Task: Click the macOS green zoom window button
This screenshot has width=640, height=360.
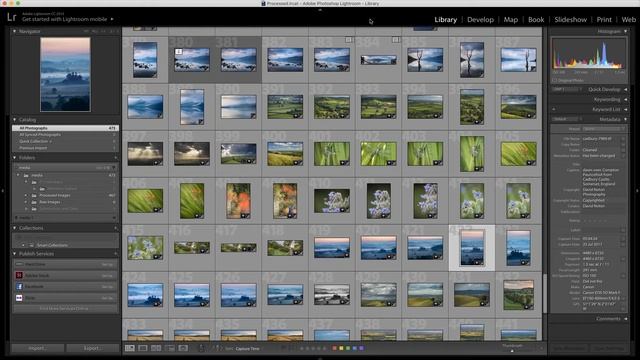Action: tap(18, 3)
